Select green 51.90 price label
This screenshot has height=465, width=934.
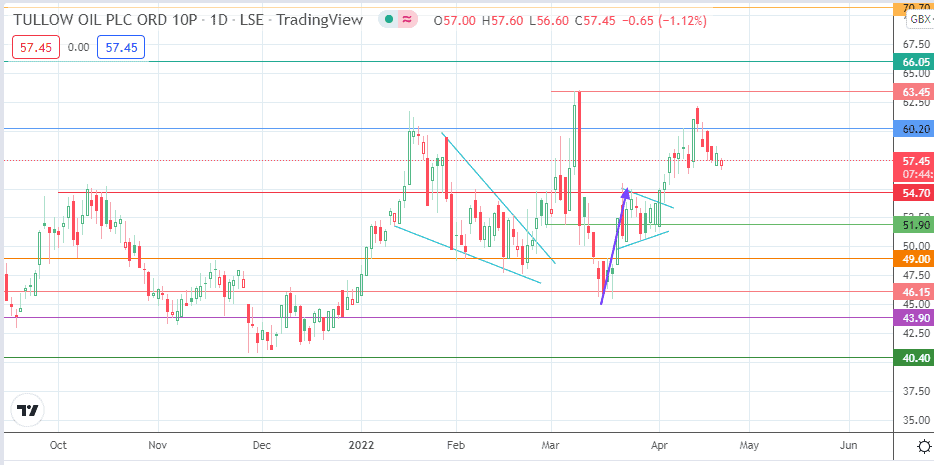914,226
